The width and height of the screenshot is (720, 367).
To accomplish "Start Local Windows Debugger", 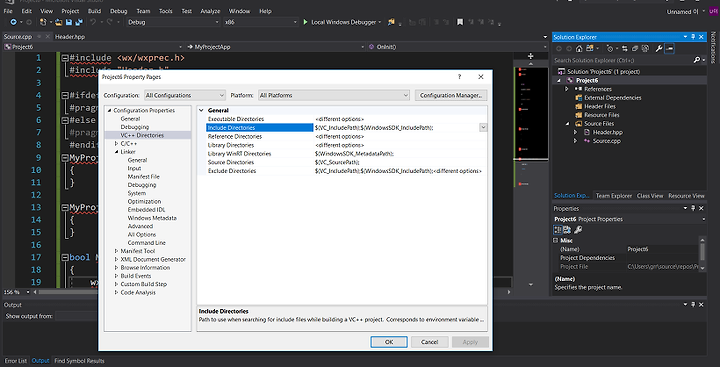I will pyautogui.click(x=342, y=22).
